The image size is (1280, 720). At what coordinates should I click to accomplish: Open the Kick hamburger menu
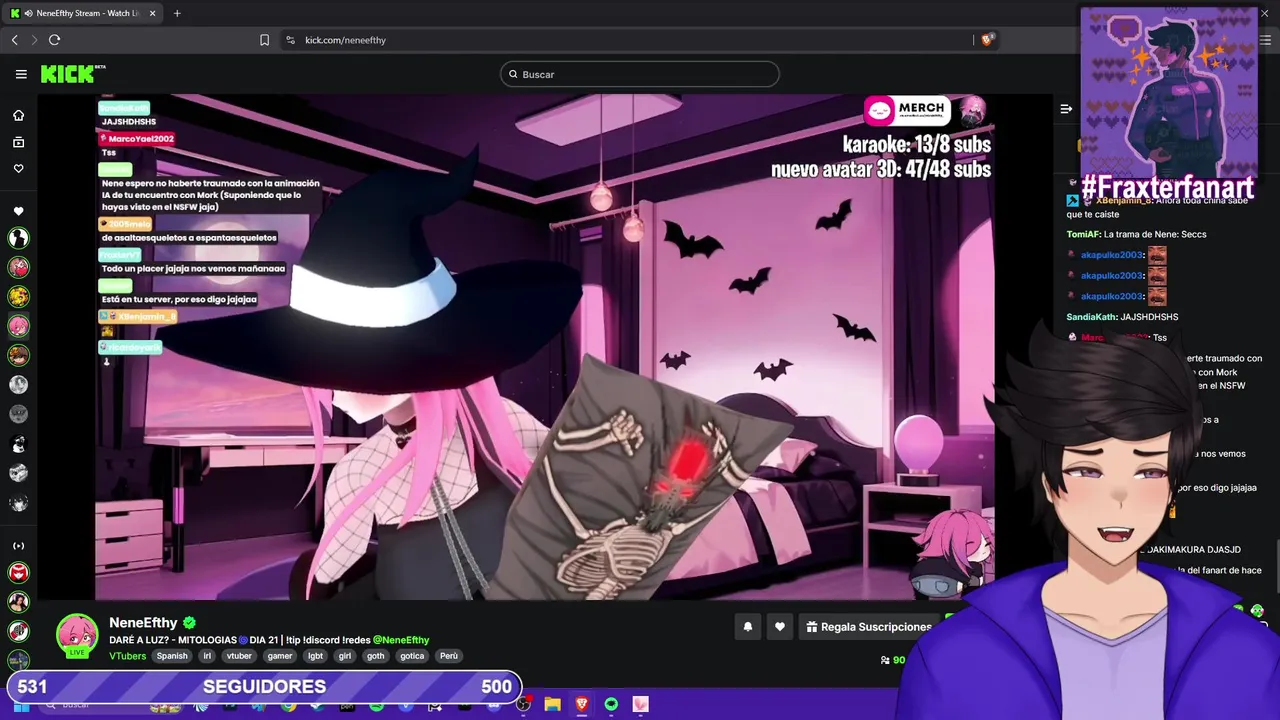coord(21,74)
